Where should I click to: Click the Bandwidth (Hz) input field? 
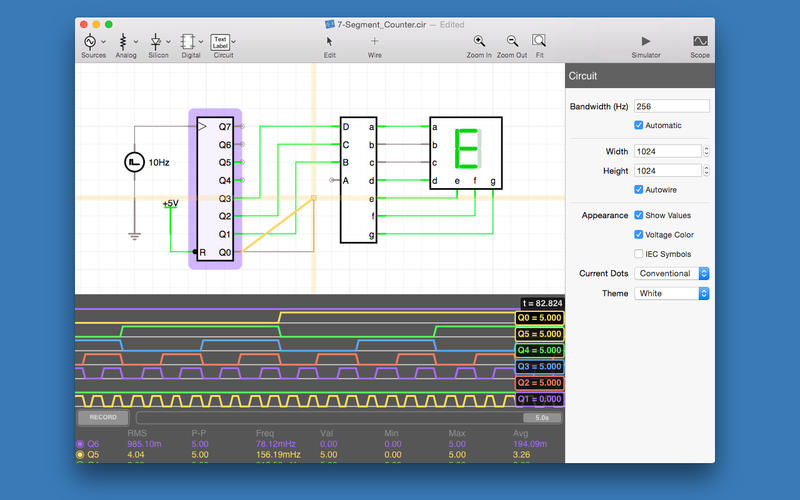tap(671, 106)
